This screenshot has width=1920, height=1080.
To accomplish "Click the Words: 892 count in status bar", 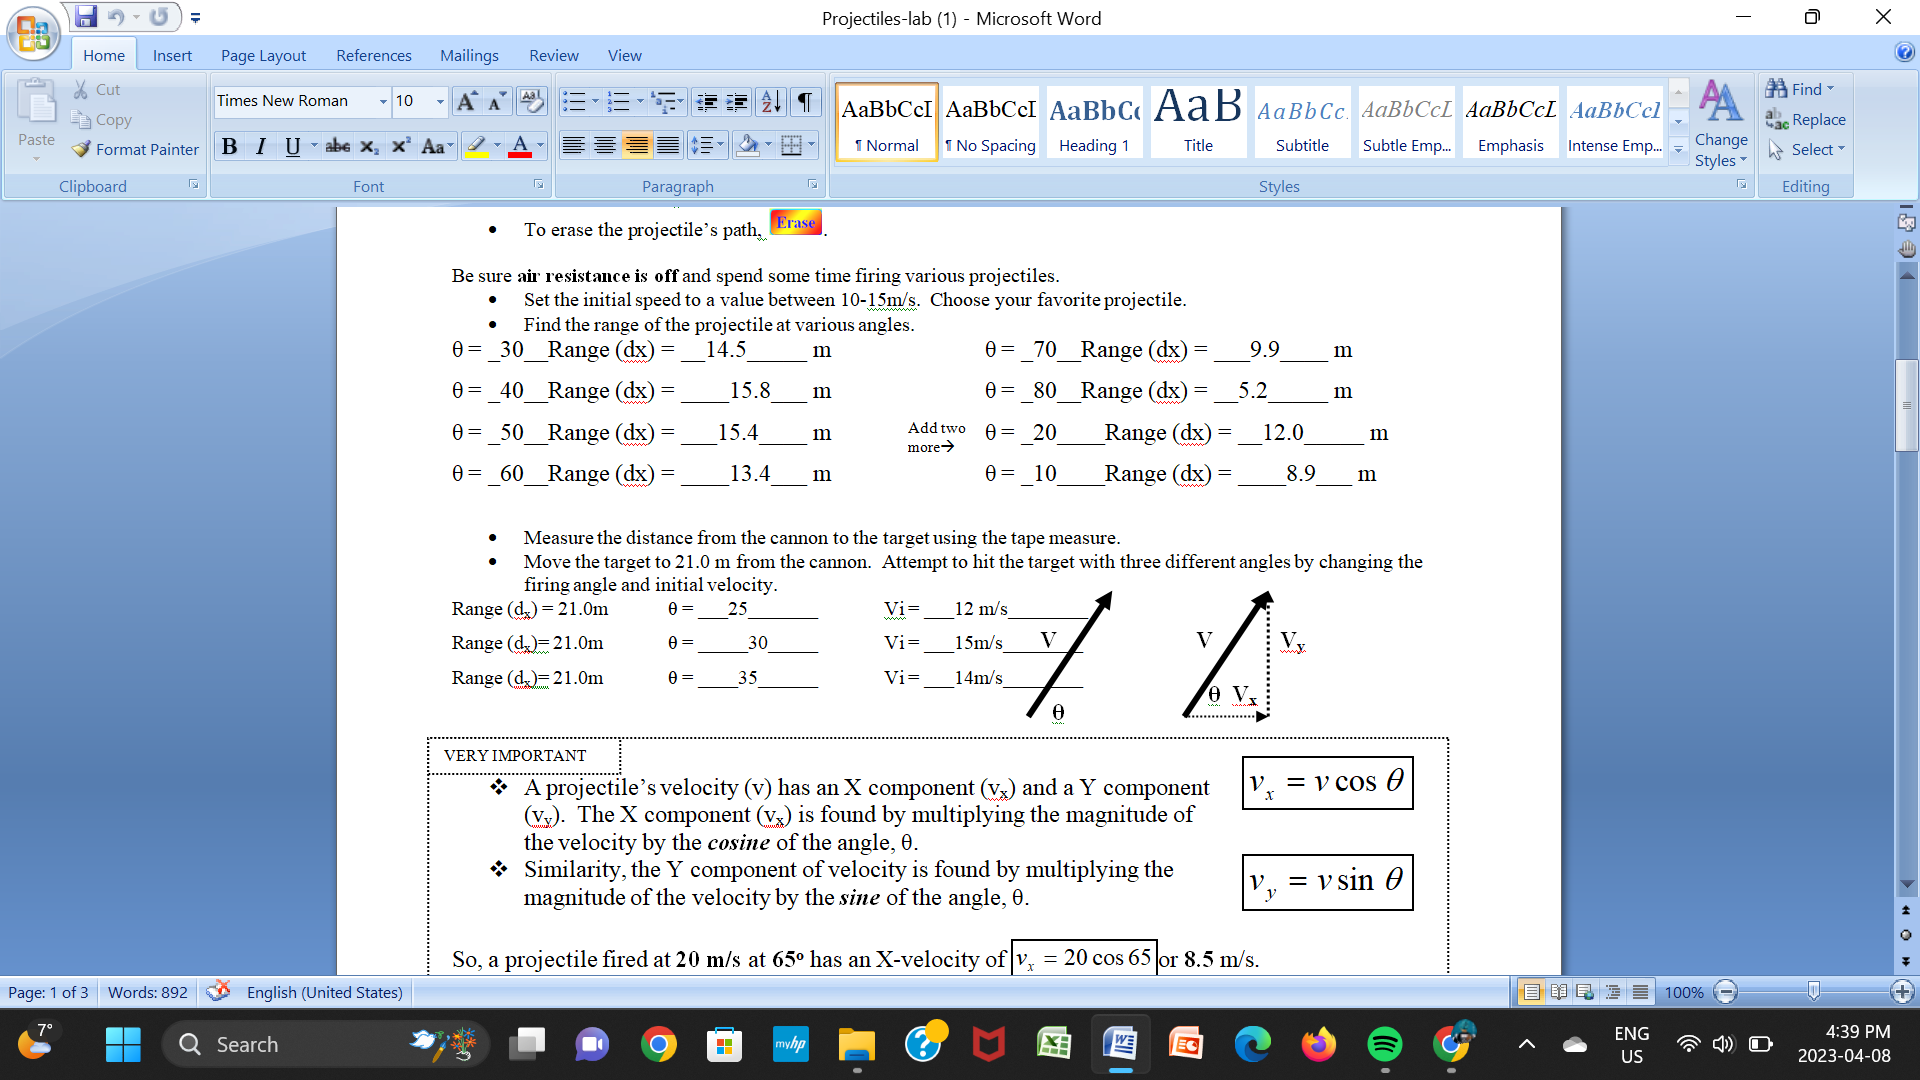I will pyautogui.click(x=146, y=992).
